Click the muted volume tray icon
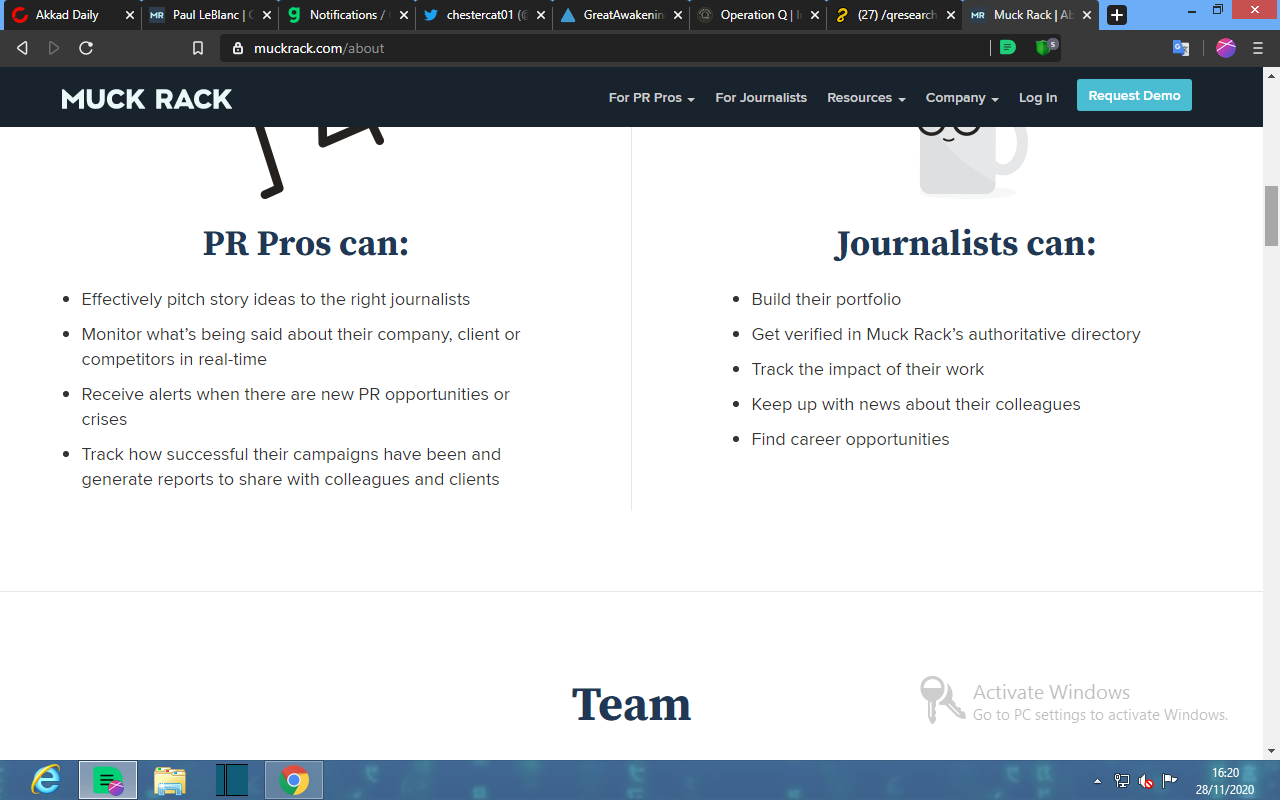The image size is (1280, 800). (x=1146, y=781)
